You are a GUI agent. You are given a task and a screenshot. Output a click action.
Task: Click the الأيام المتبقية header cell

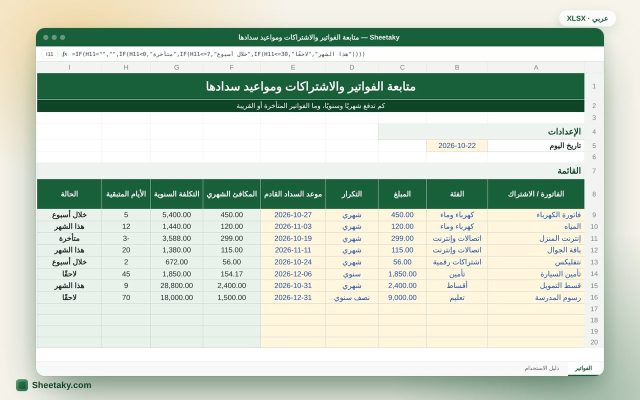tap(126, 194)
